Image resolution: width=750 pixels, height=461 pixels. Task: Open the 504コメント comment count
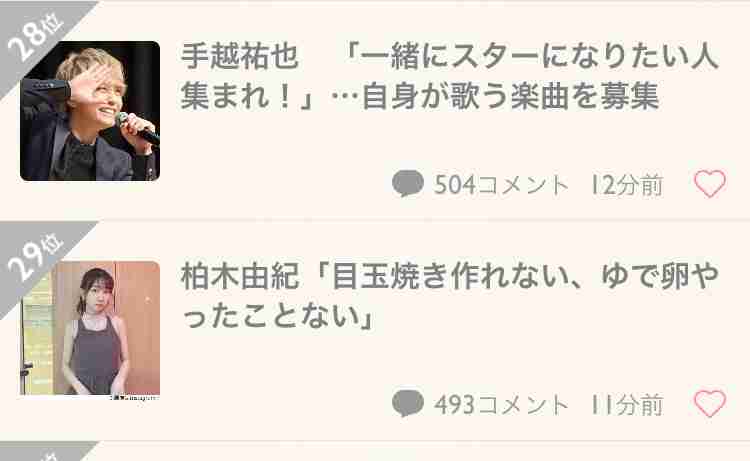point(501,185)
